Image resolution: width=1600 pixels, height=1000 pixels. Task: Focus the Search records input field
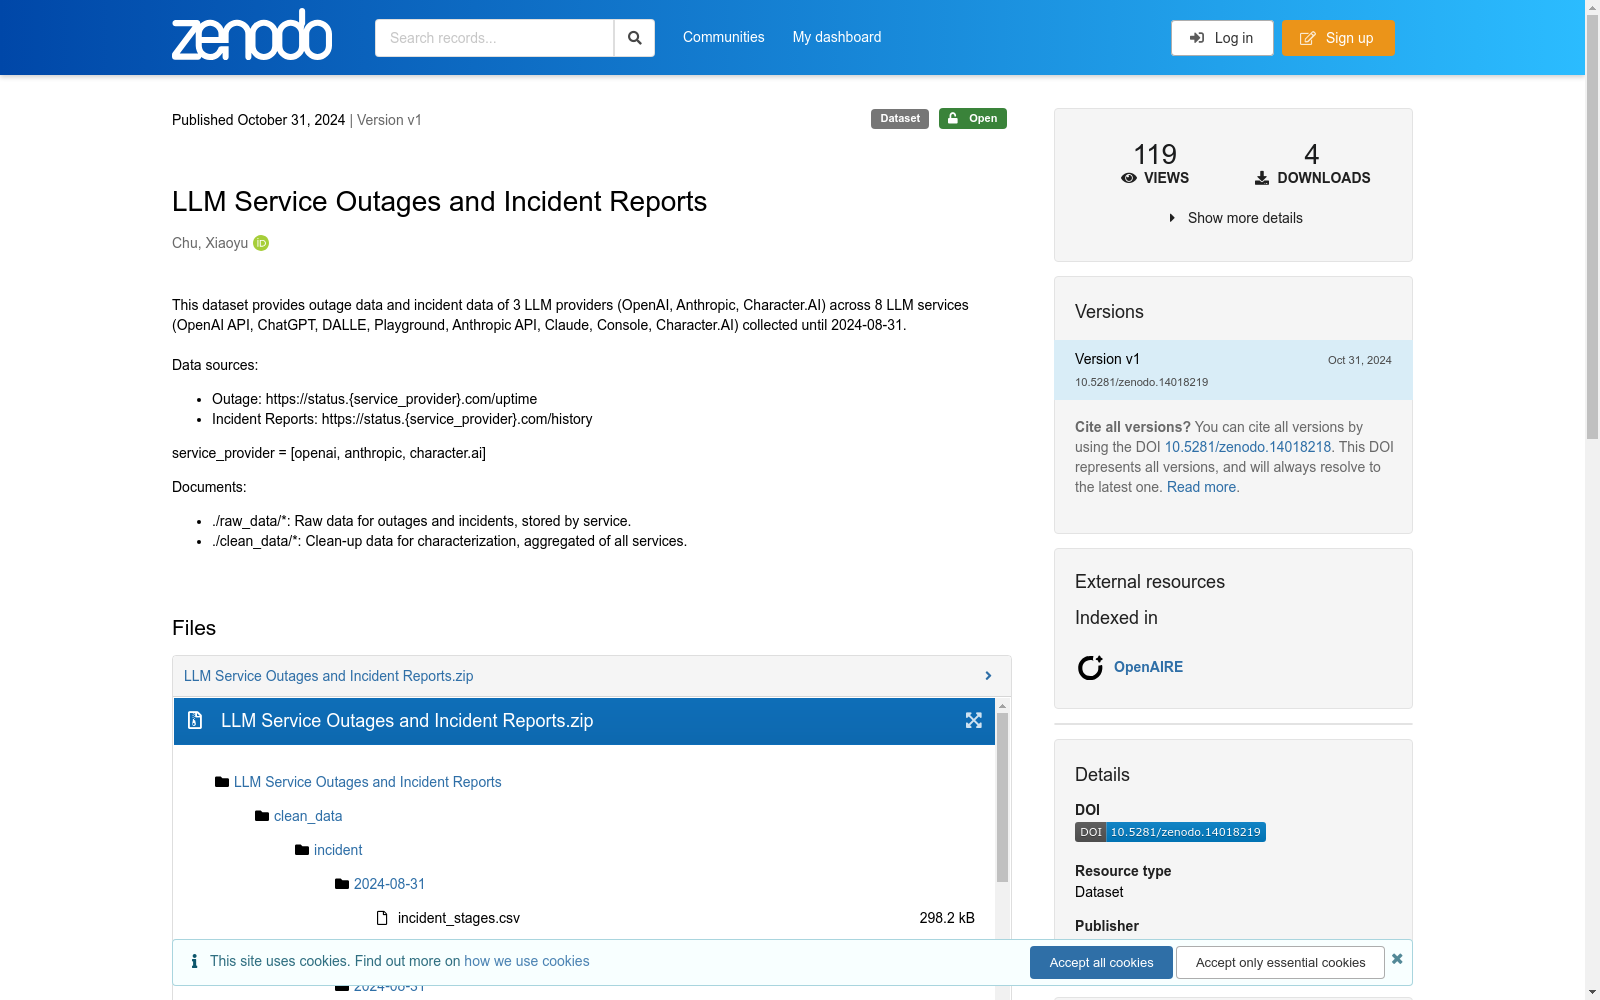494,38
